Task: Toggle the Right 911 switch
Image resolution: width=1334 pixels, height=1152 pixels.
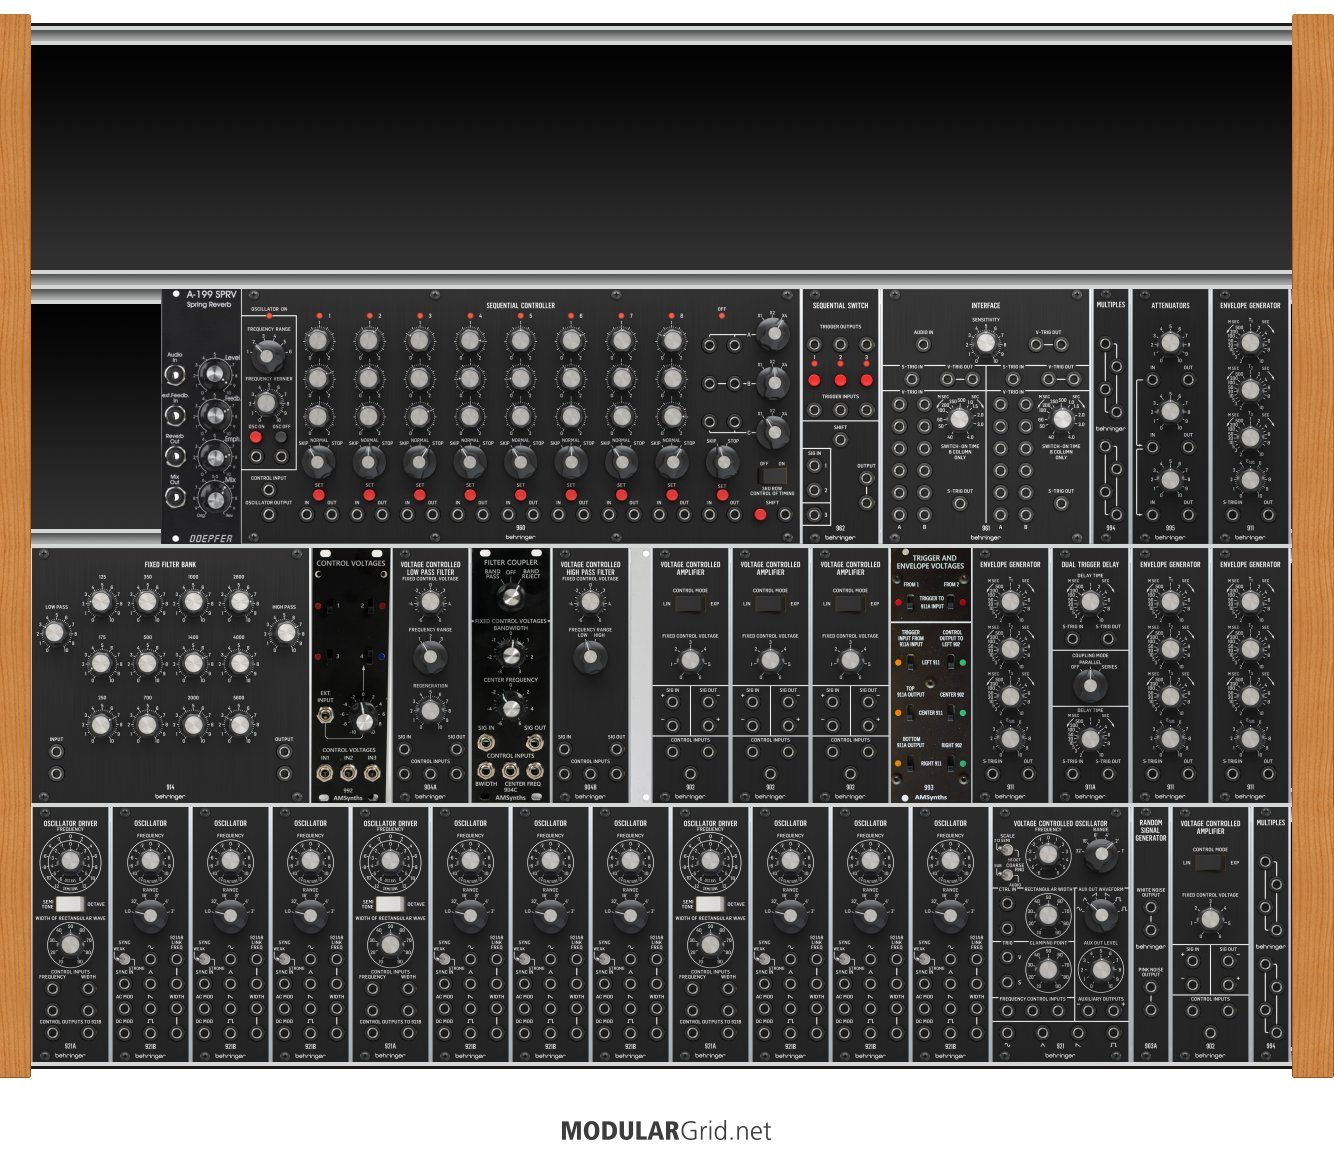Action: coord(911,764)
